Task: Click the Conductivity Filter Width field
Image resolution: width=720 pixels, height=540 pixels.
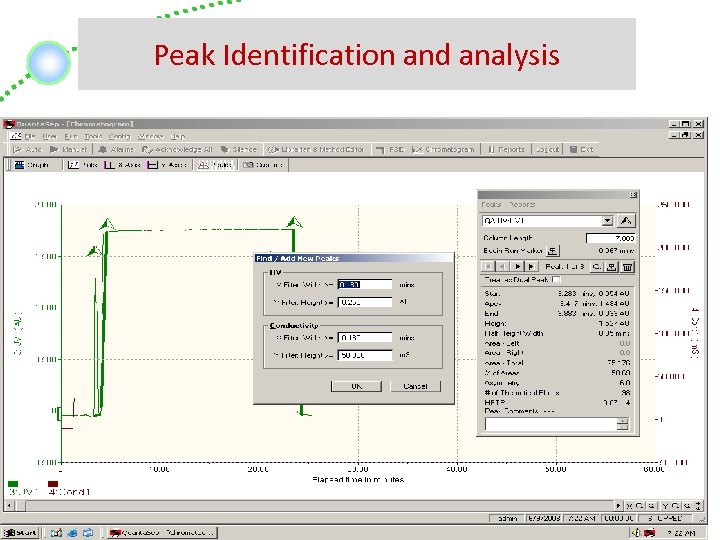Action: pyautogui.click(x=365, y=338)
